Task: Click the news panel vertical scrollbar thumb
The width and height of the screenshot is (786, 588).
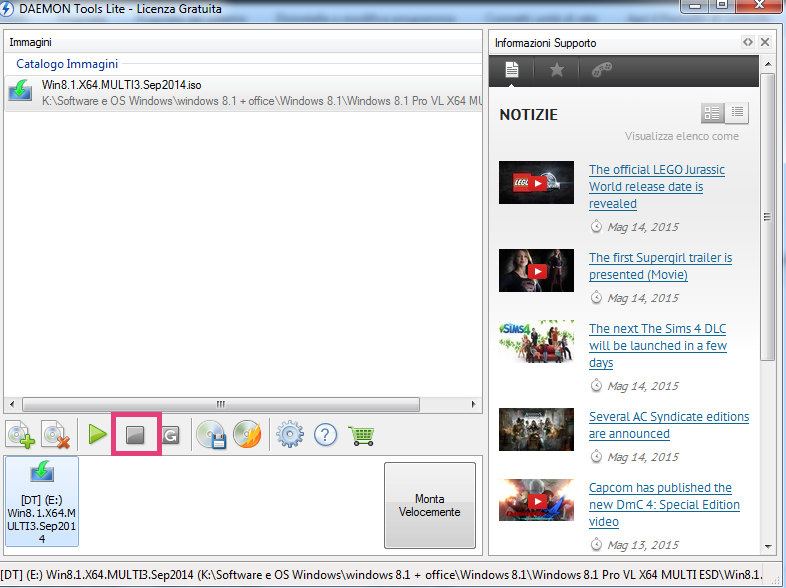Action: (x=767, y=217)
